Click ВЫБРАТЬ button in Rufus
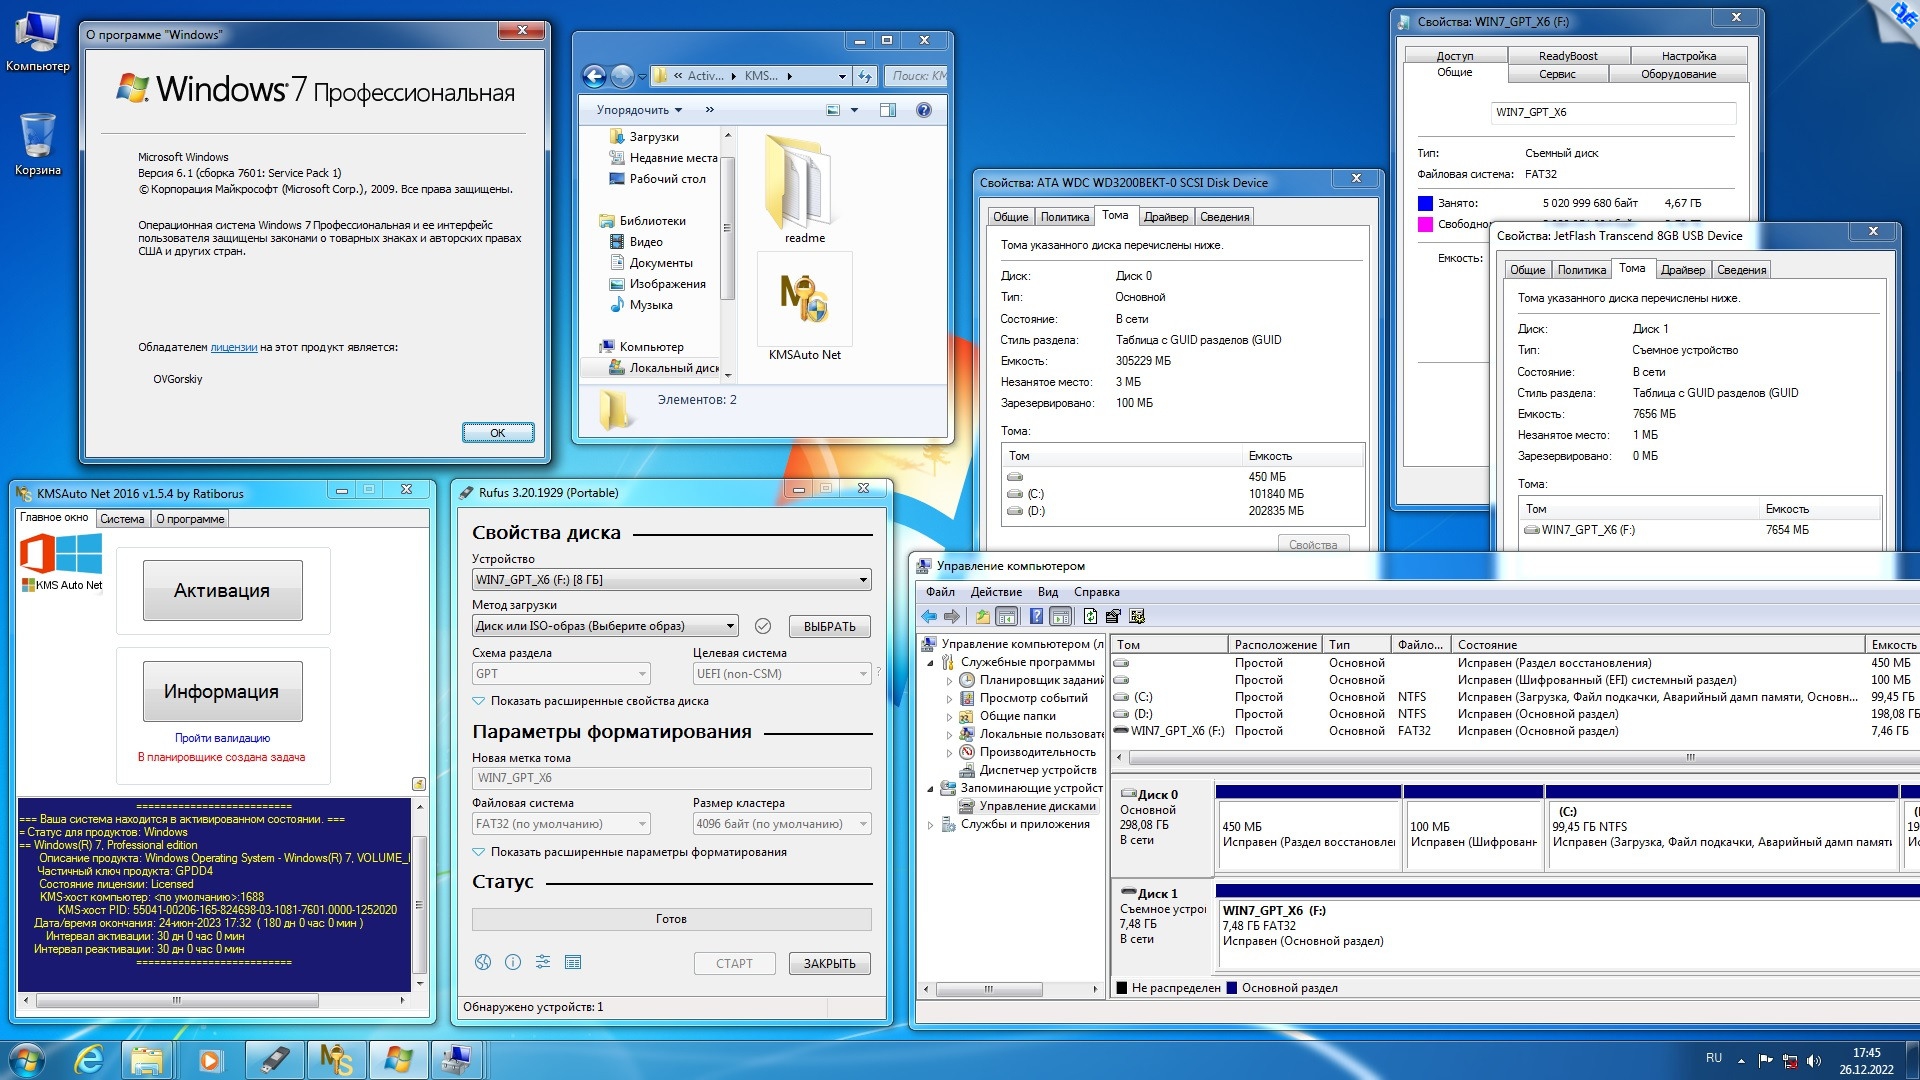 tap(830, 626)
